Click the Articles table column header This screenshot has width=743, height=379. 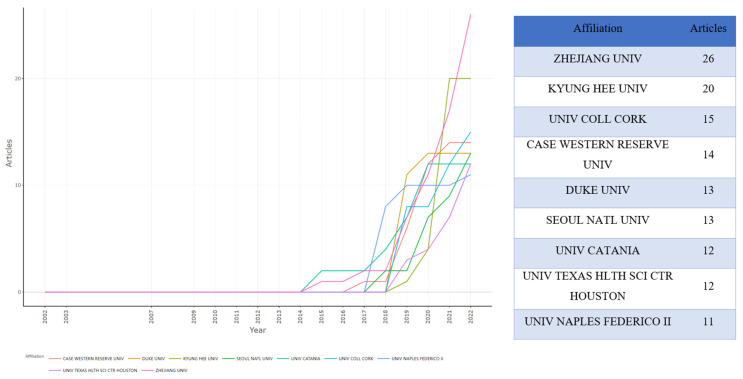pyautogui.click(x=708, y=28)
